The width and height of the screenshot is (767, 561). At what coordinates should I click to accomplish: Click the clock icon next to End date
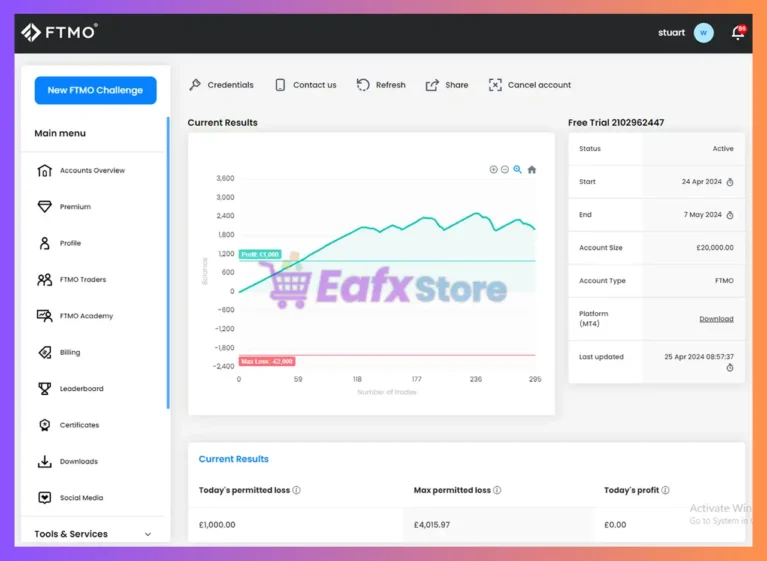tap(730, 215)
